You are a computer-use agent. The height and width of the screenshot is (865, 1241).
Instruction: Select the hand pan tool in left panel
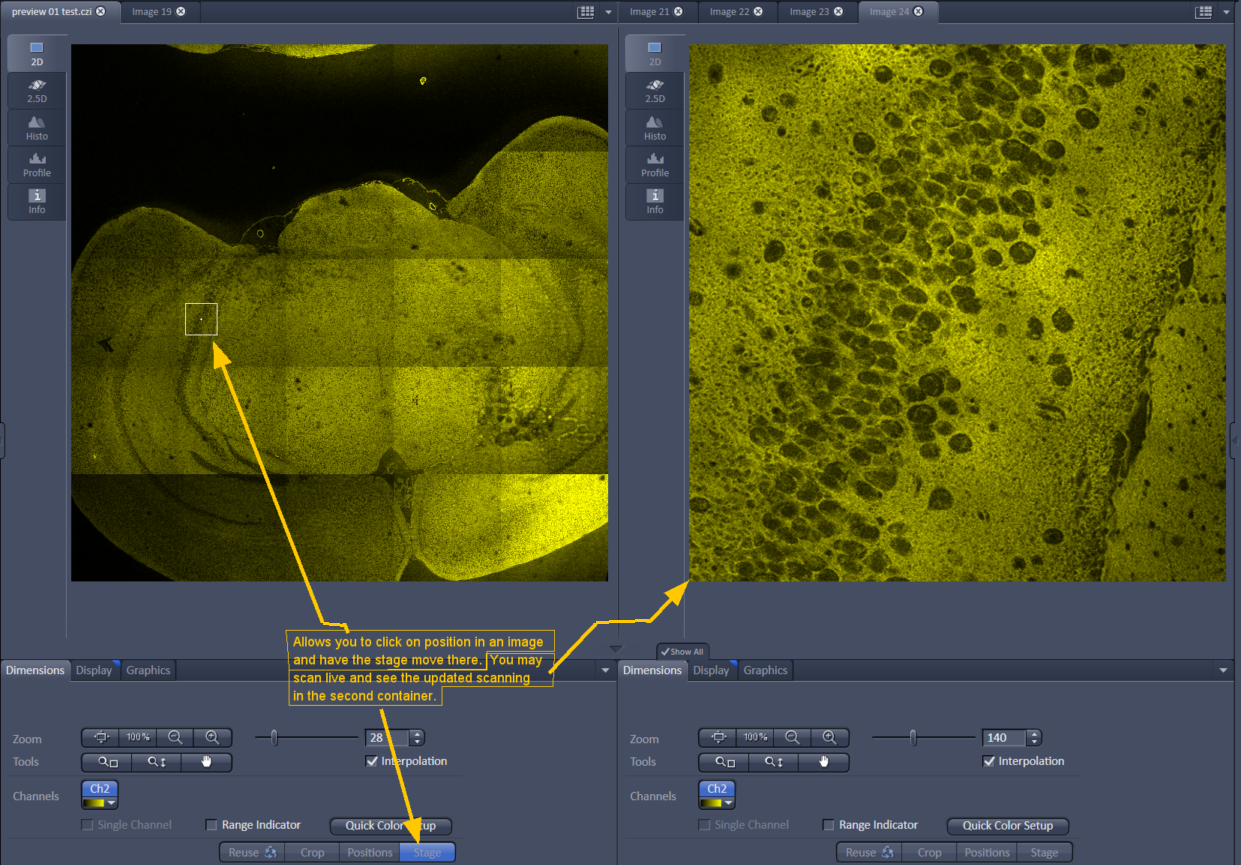[x=207, y=762]
